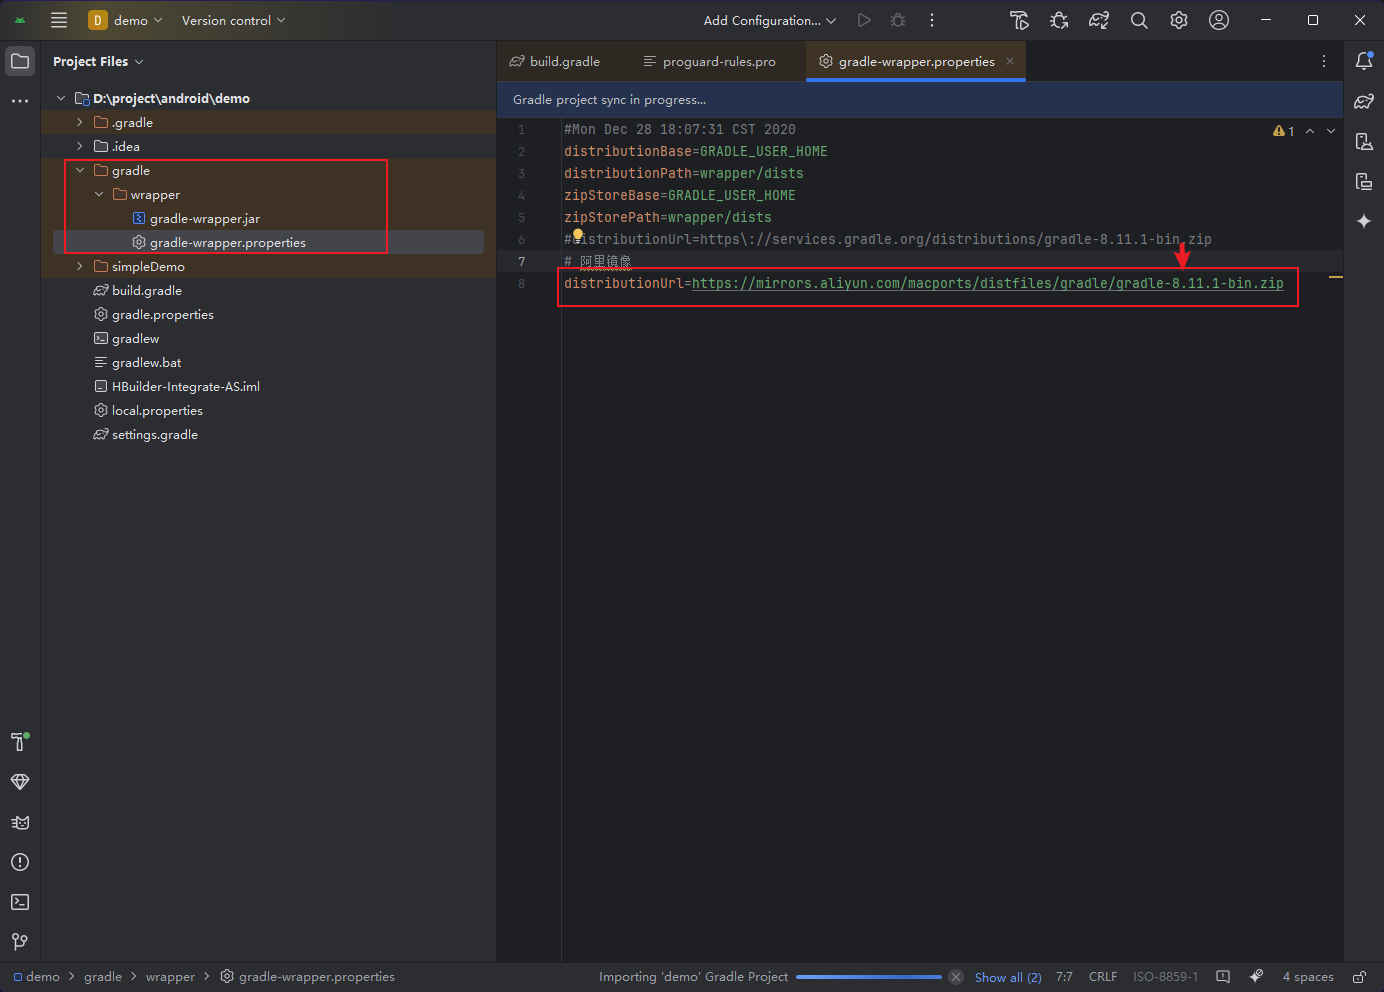Click Show all (2) background tasks link

(x=1008, y=977)
